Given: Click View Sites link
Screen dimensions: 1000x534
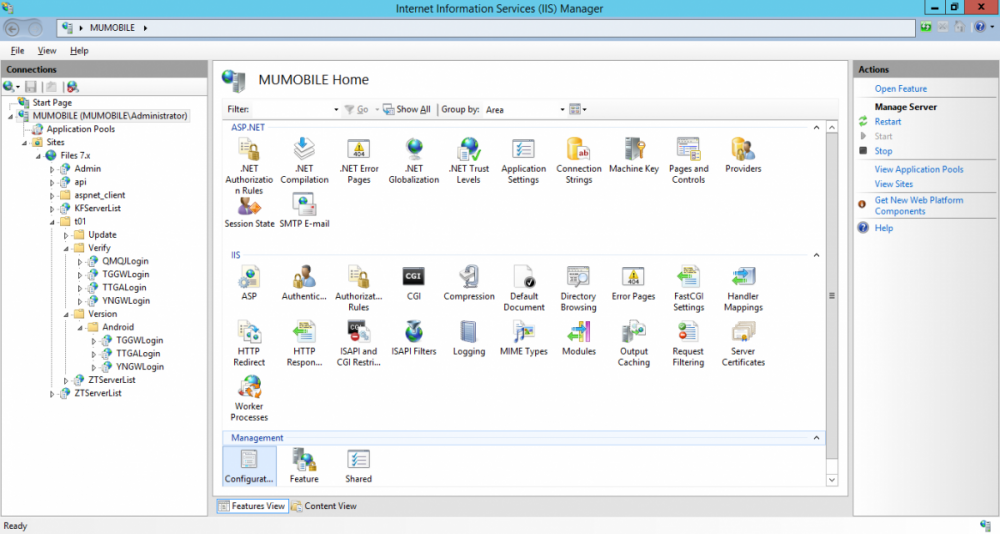Looking at the screenshot, I should [893, 184].
